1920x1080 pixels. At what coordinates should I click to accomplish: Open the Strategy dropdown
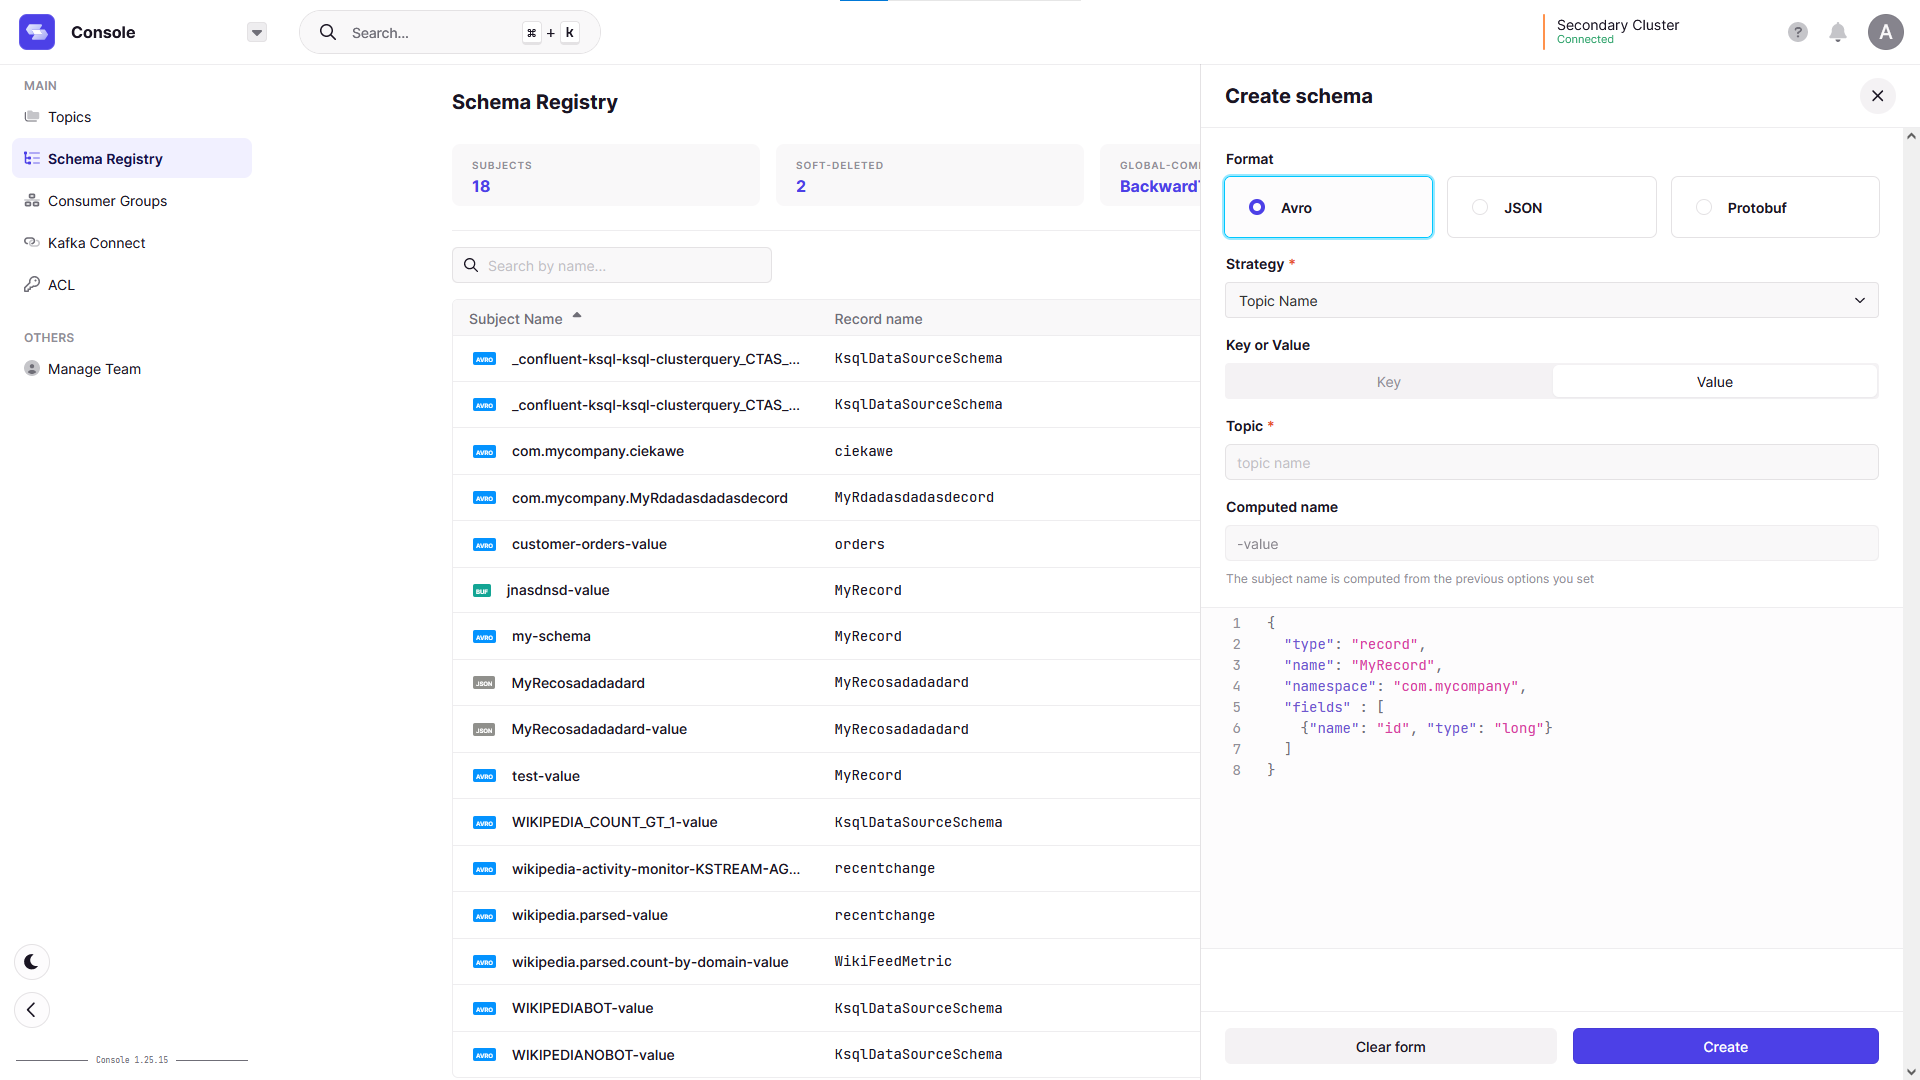[1552, 301]
